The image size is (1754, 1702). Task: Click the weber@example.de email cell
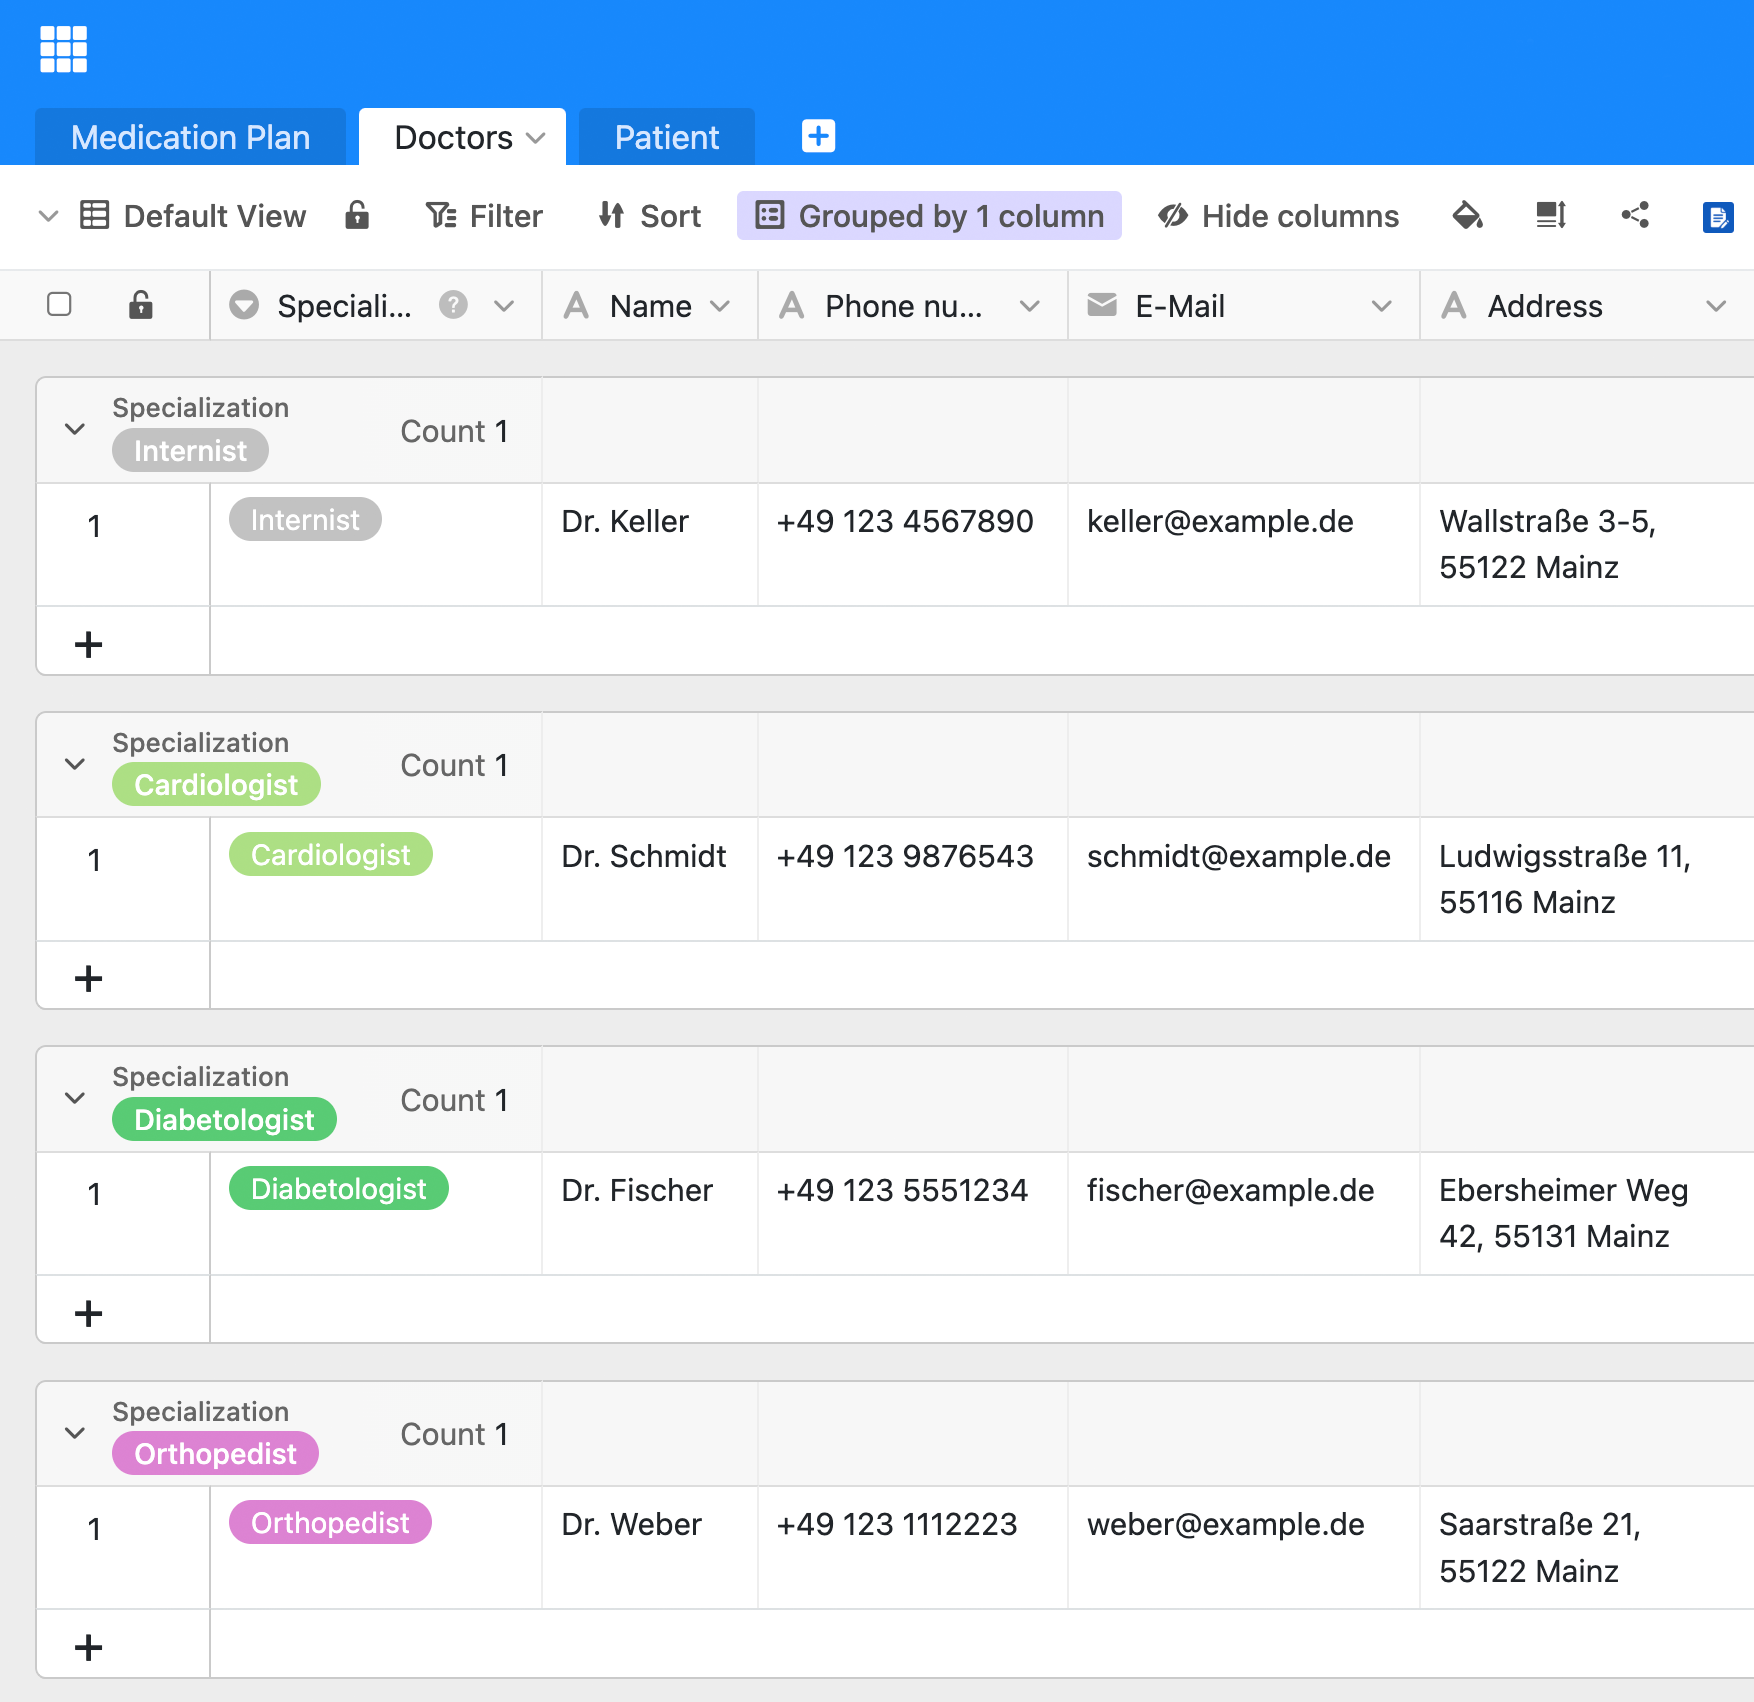[1244, 1548]
